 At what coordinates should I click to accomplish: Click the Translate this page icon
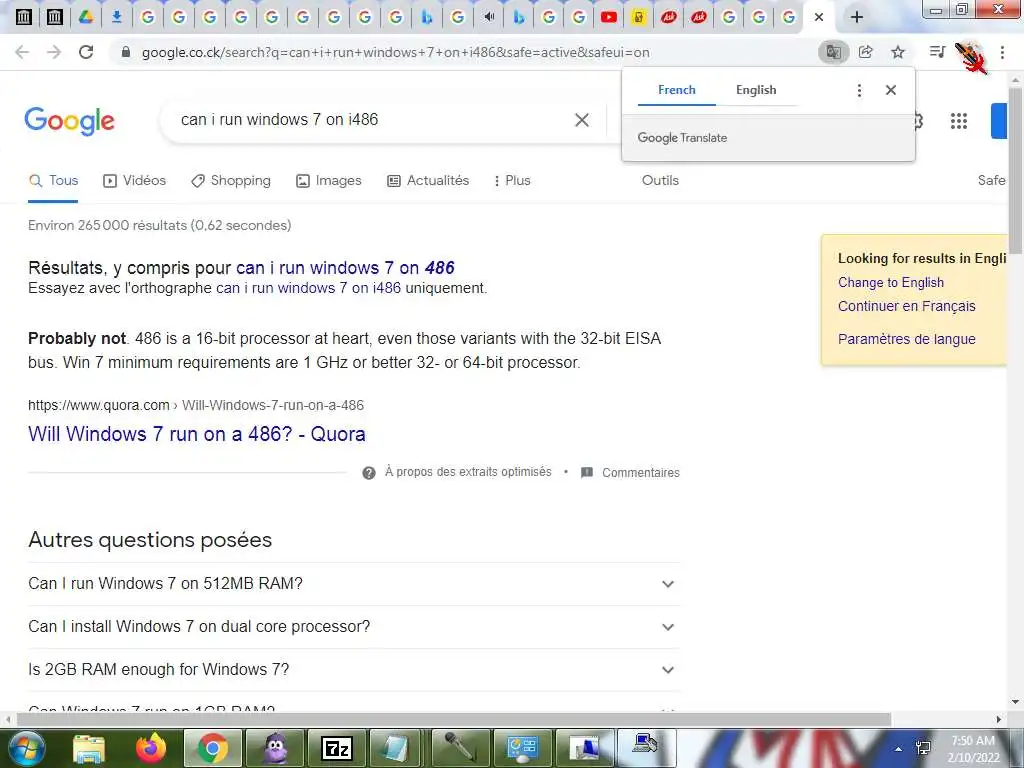(833, 52)
